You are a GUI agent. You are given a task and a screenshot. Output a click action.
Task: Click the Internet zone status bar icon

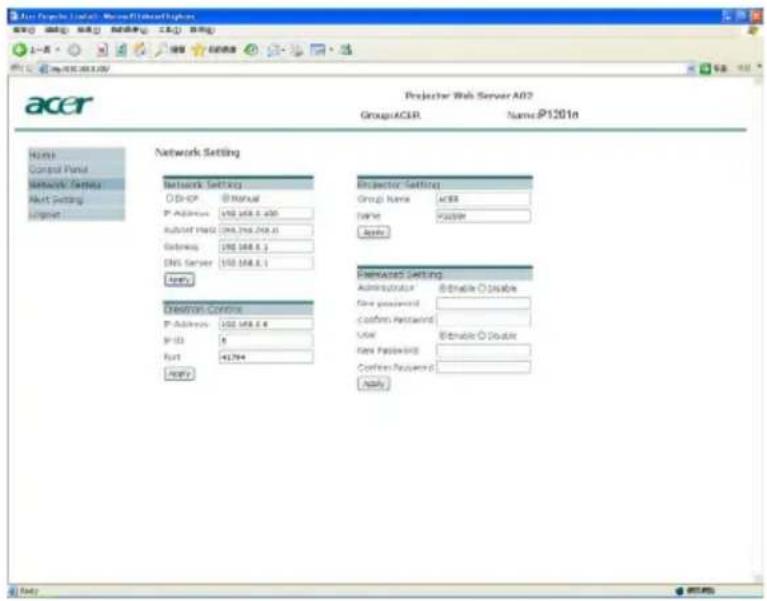pos(679,591)
